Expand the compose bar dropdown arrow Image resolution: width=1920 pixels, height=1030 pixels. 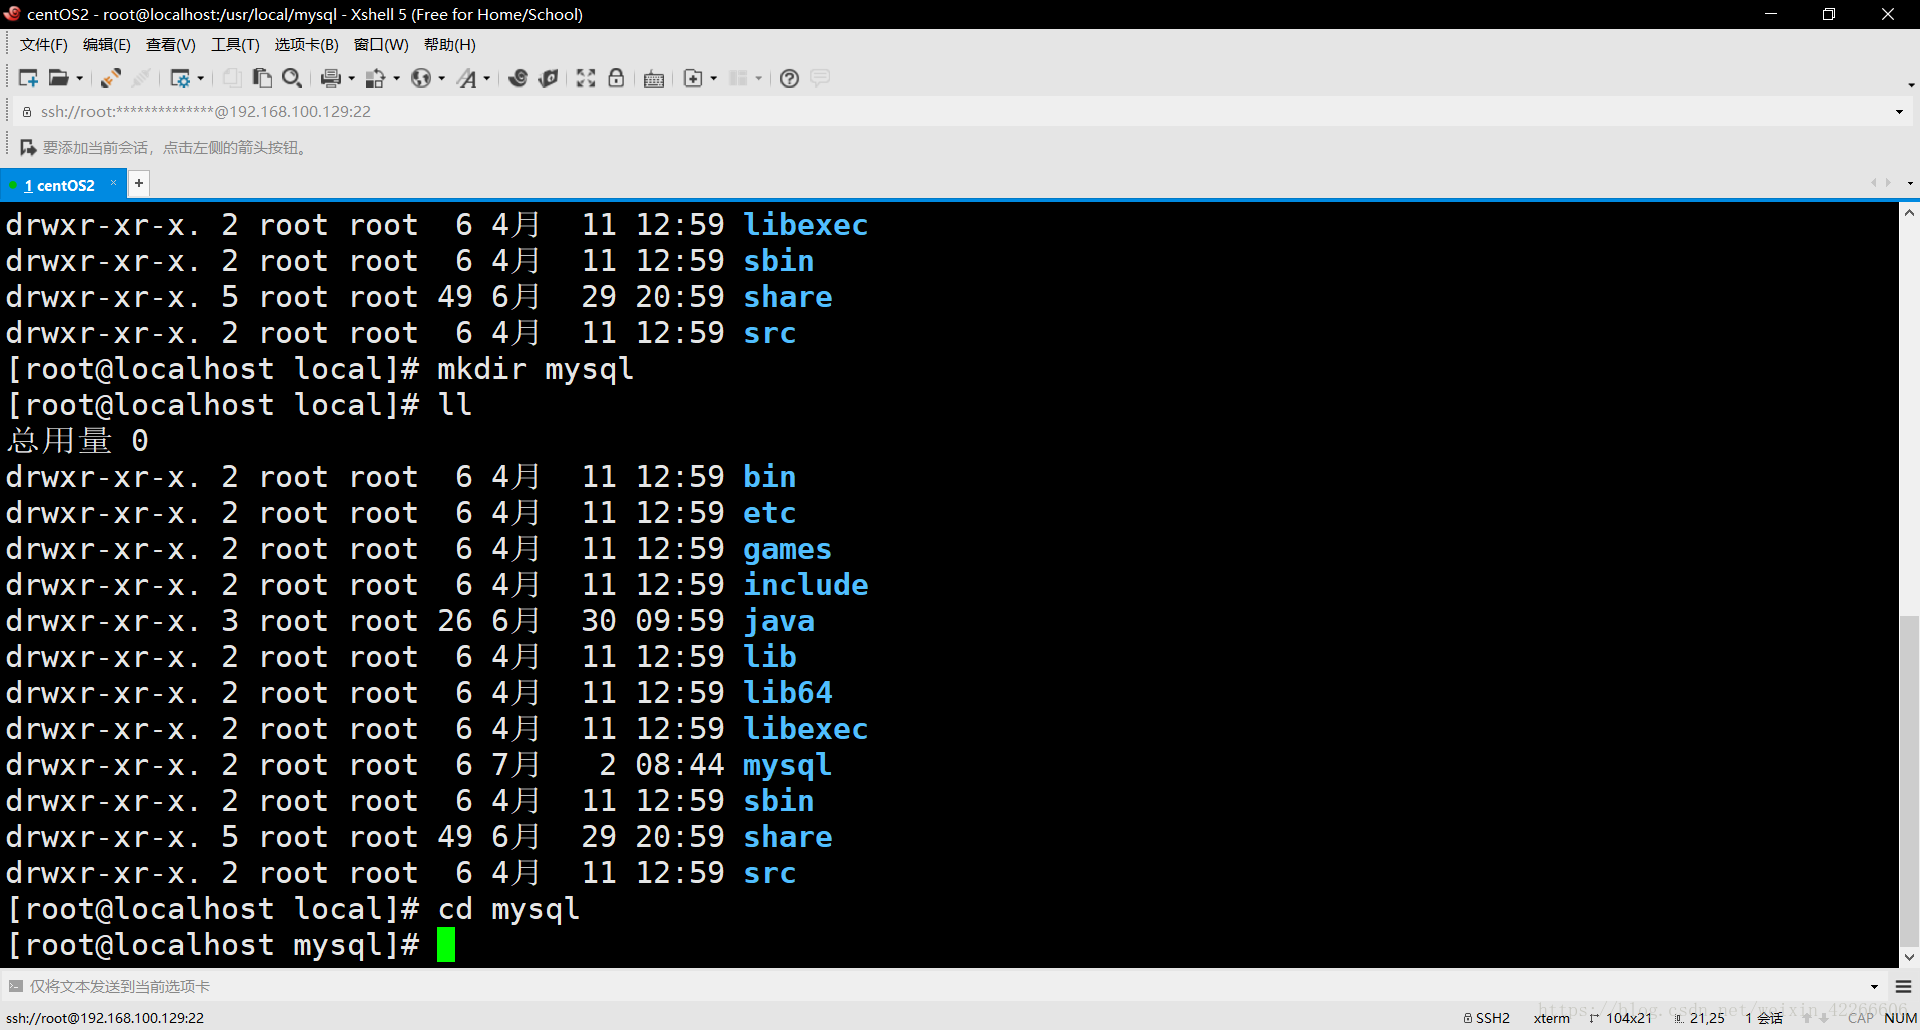1873,987
